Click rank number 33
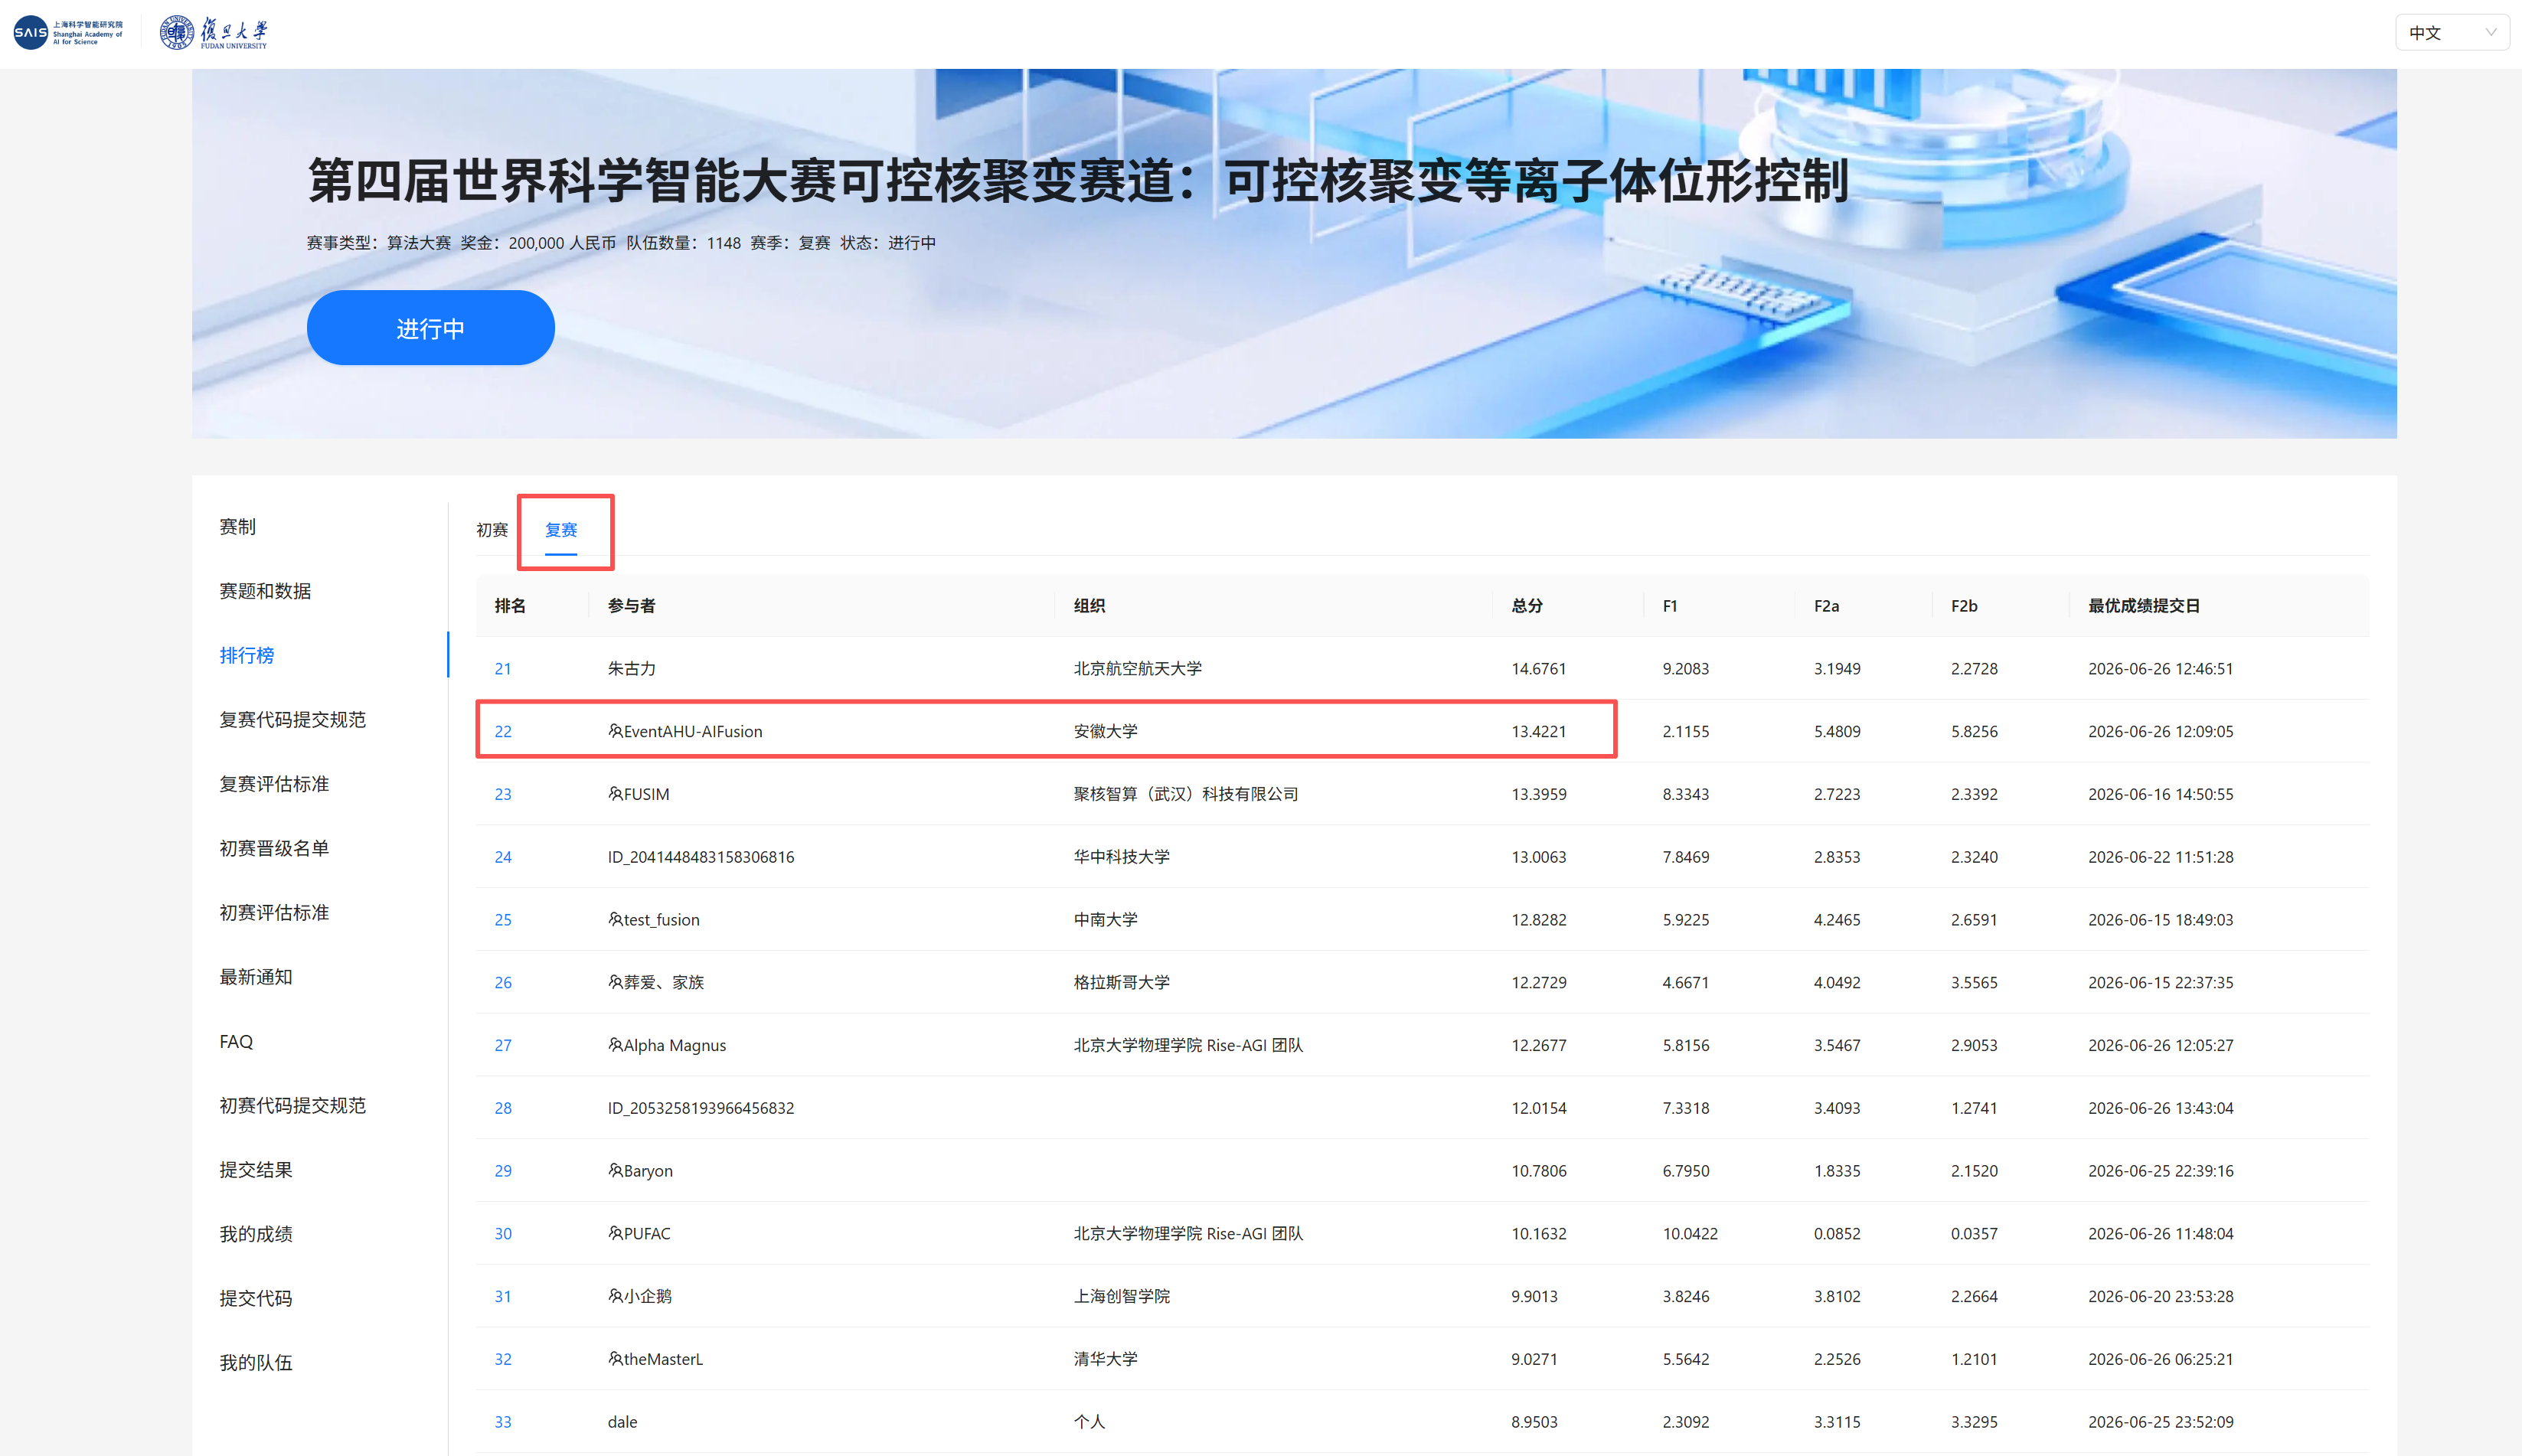This screenshot has width=2522, height=1456. tap(503, 1422)
